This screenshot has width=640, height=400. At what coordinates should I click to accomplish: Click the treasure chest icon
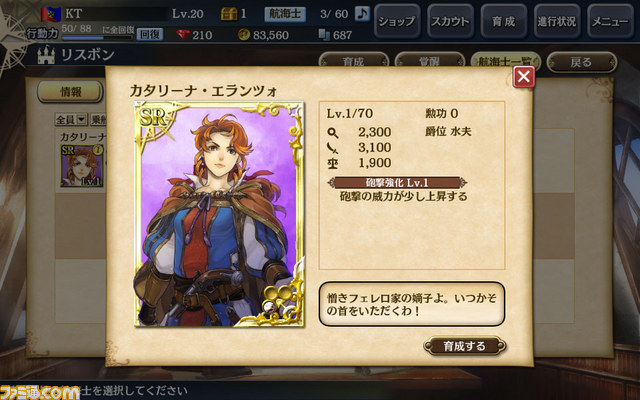coord(229,14)
